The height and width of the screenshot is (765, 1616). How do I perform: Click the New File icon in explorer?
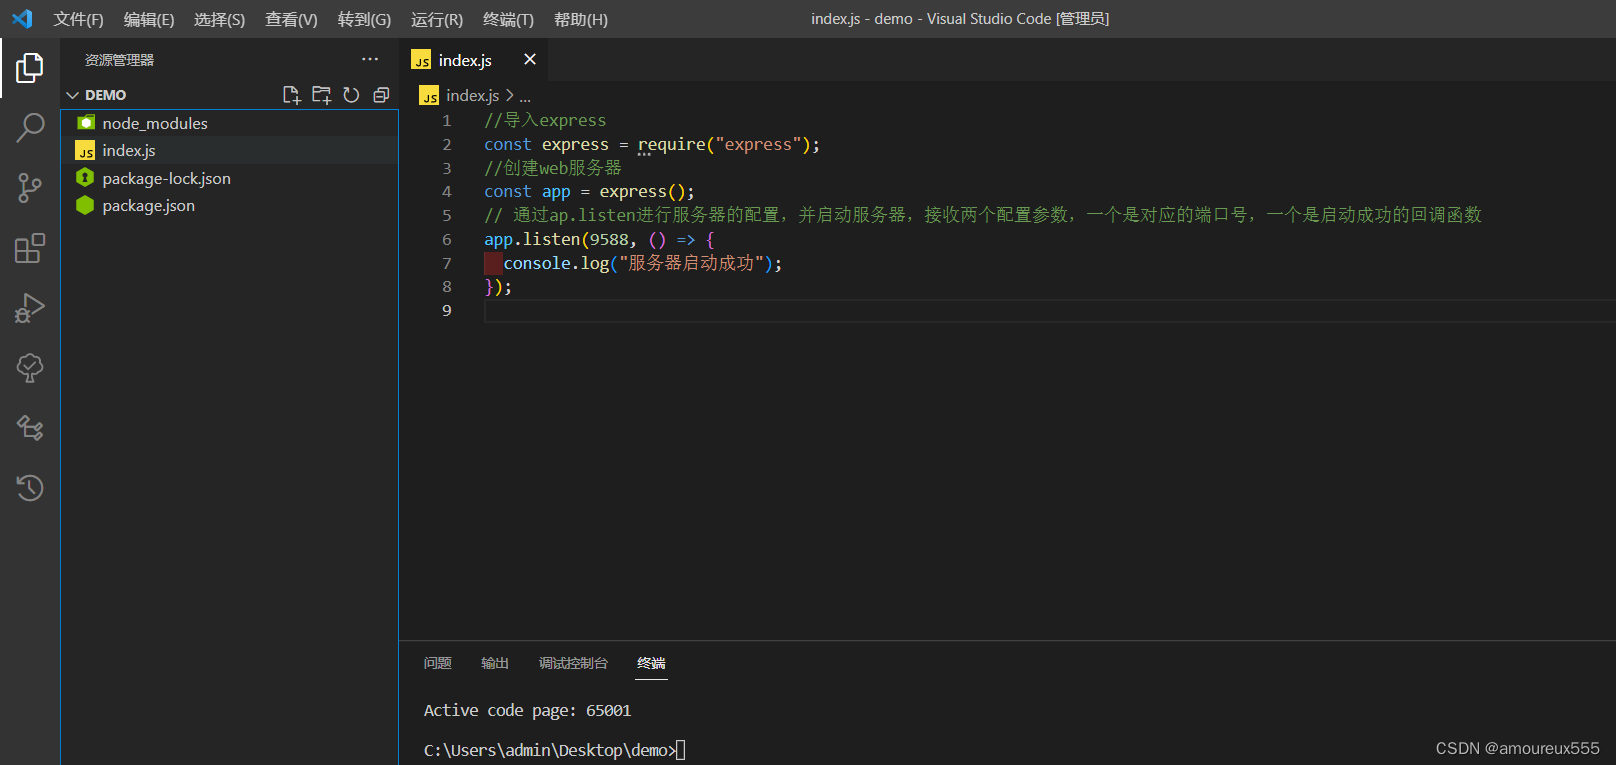(x=291, y=95)
